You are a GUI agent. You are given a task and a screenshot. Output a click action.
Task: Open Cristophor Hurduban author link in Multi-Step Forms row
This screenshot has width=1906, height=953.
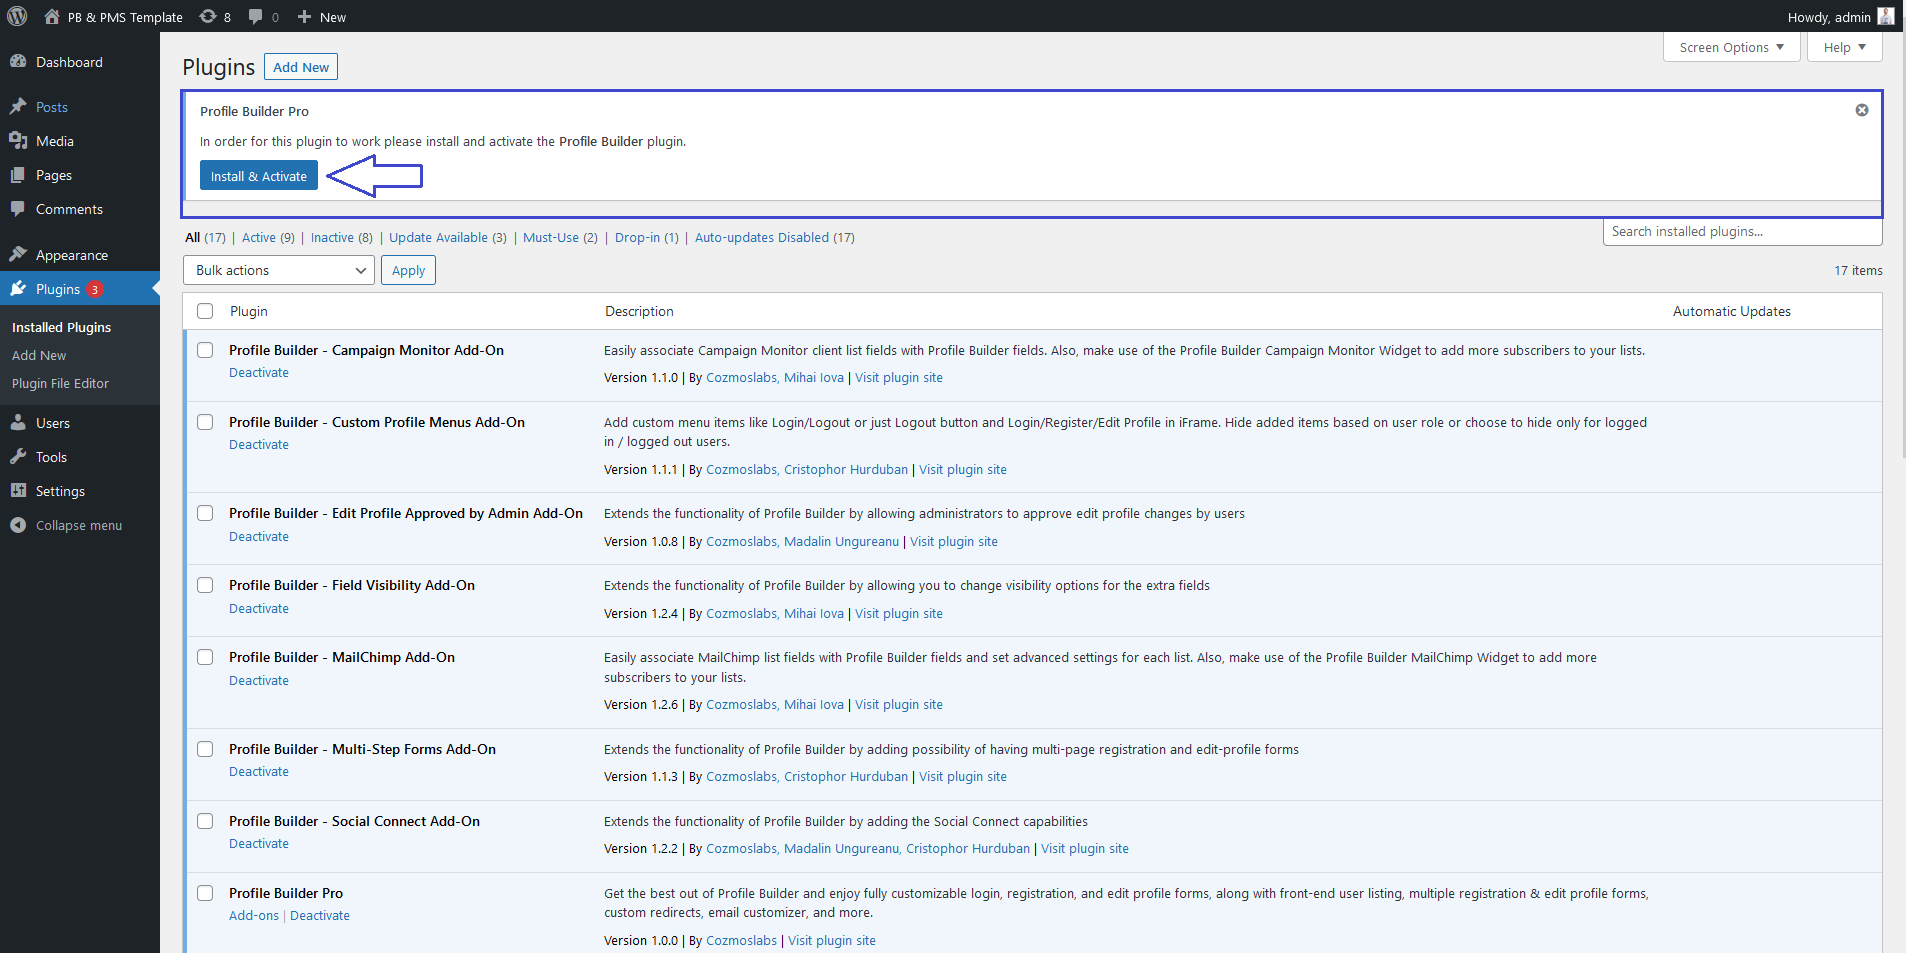pos(846,776)
